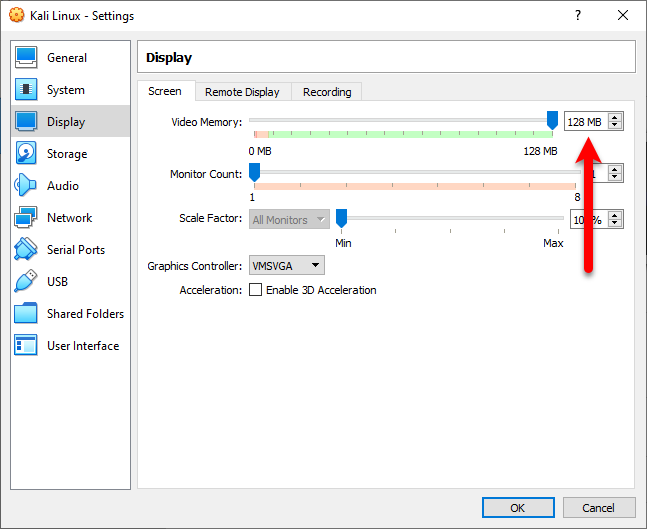This screenshot has width=647, height=529.
Task: Decrease Video Memory with down arrow
Action: (x=615, y=125)
